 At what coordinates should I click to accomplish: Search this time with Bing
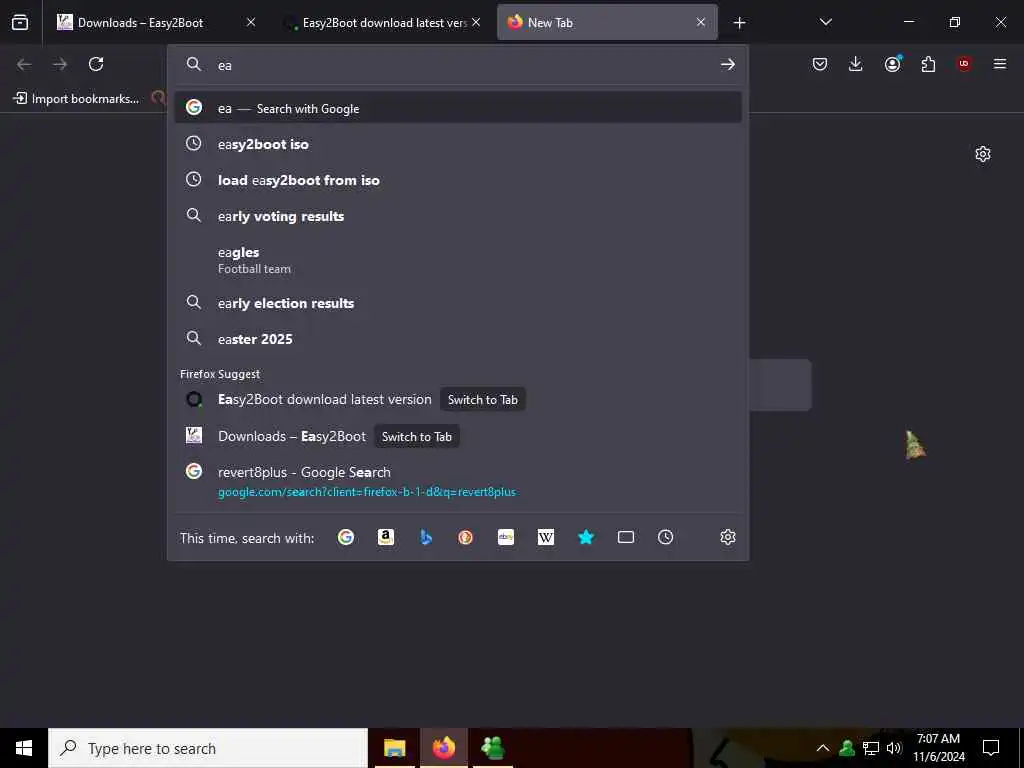(426, 537)
